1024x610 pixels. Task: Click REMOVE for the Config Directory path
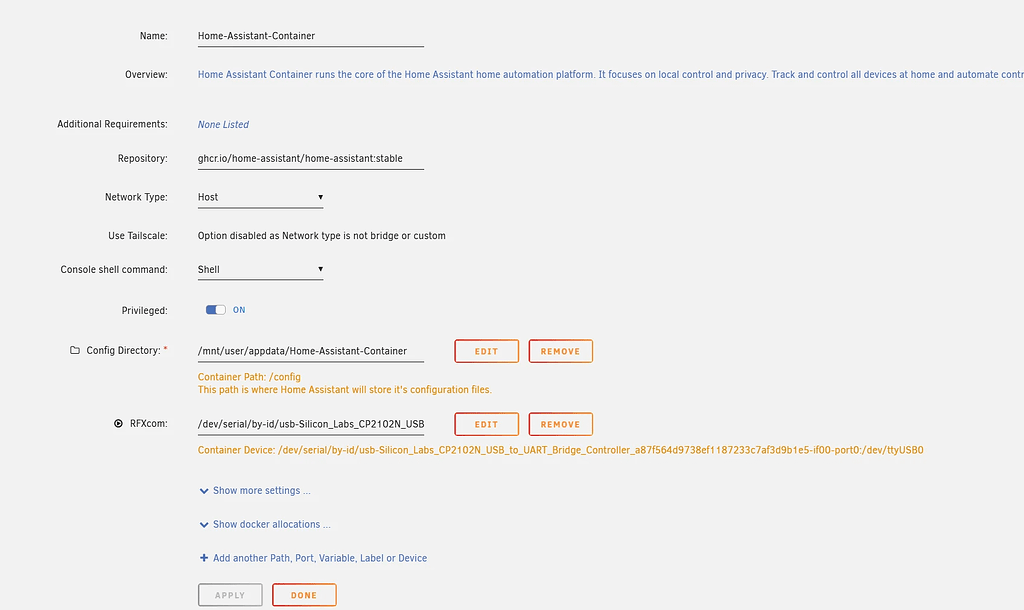pos(560,350)
